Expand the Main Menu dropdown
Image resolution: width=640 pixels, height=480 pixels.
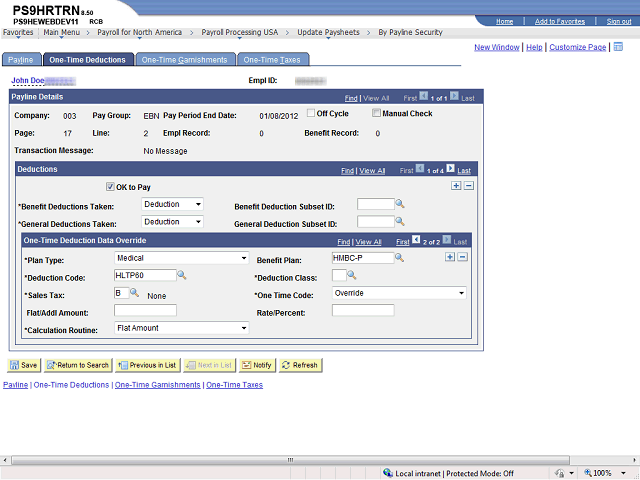[x=62, y=32]
